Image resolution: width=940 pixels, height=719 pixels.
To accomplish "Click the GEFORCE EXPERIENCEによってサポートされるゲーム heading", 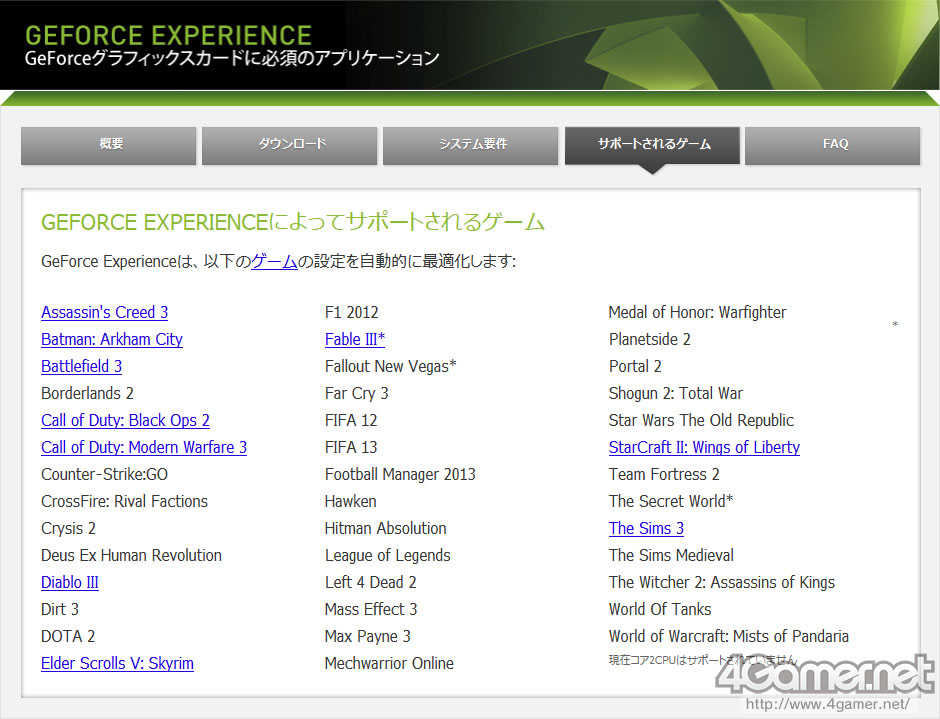I will click(x=293, y=222).
